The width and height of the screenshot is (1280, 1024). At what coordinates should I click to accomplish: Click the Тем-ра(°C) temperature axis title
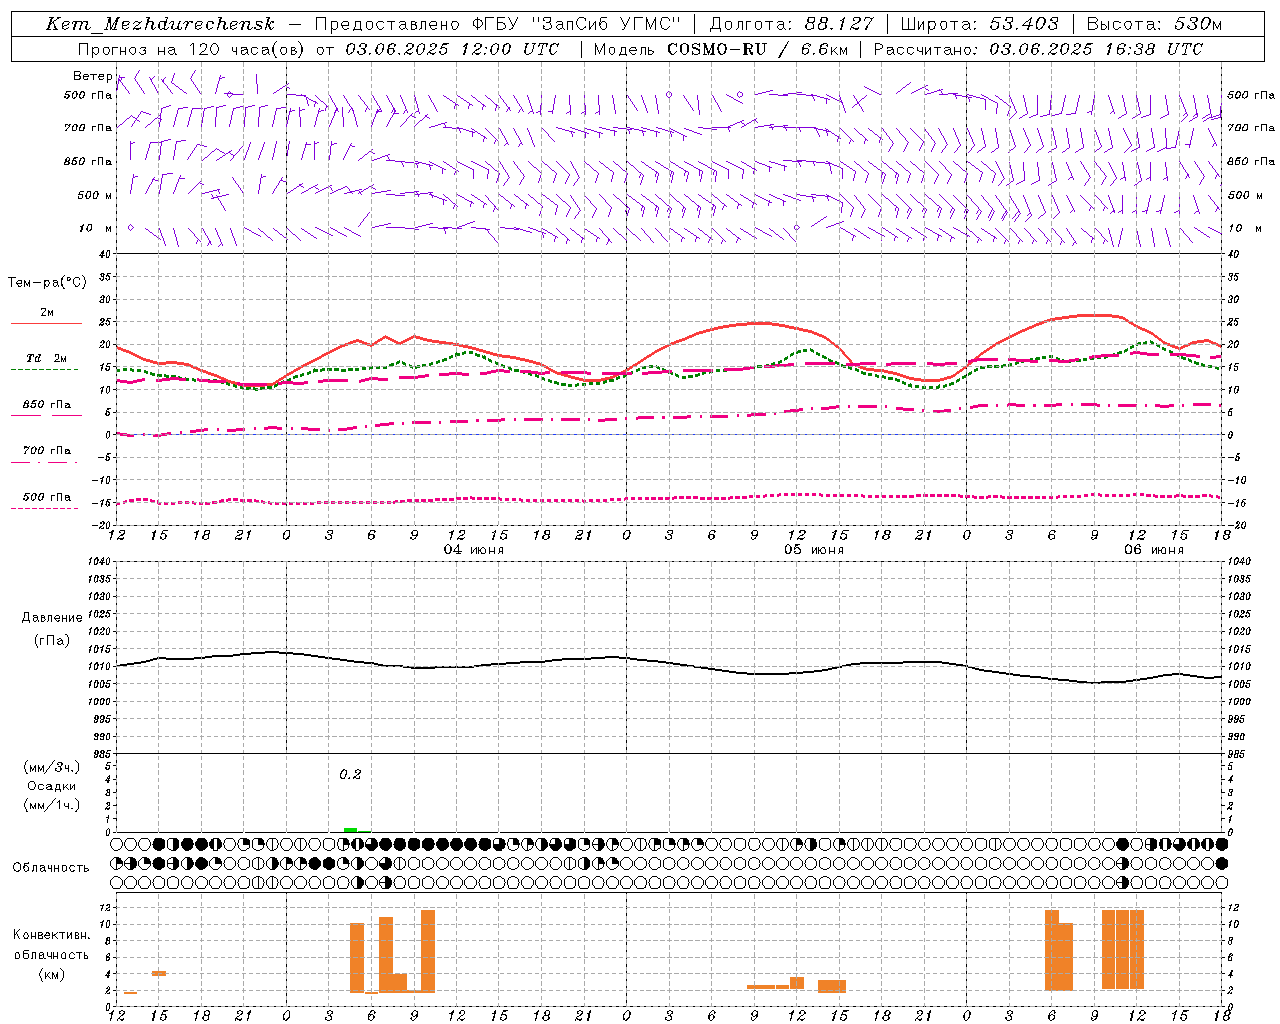pos(47,283)
